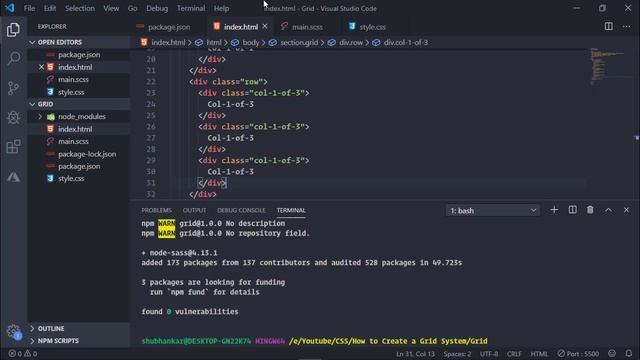Screen dimensions: 640x360
Task: Select the TERMINAL panel tab
Action: point(291,210)
